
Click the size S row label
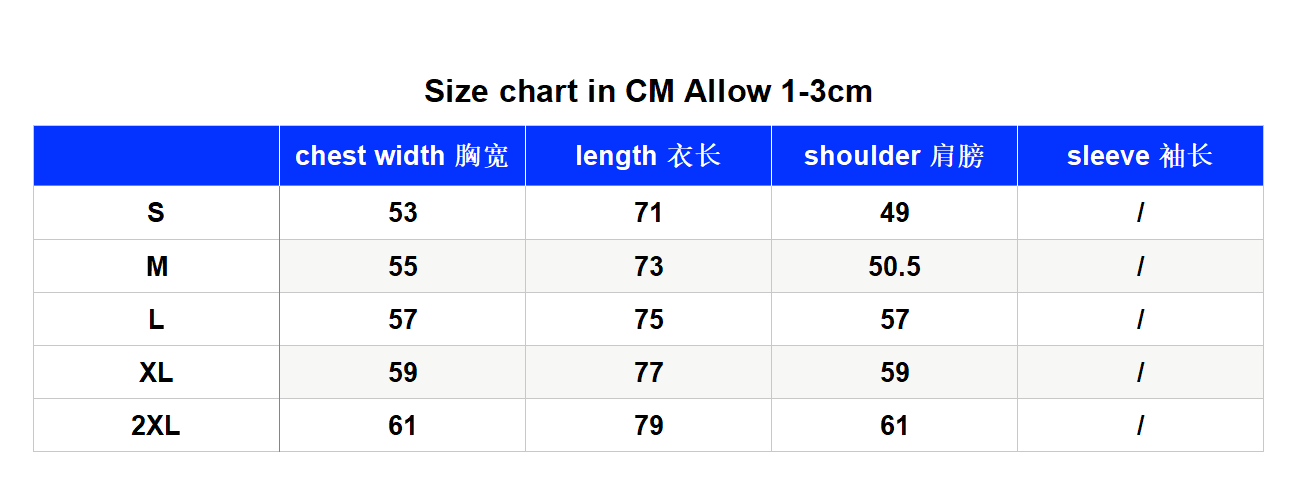click(156, 213)
